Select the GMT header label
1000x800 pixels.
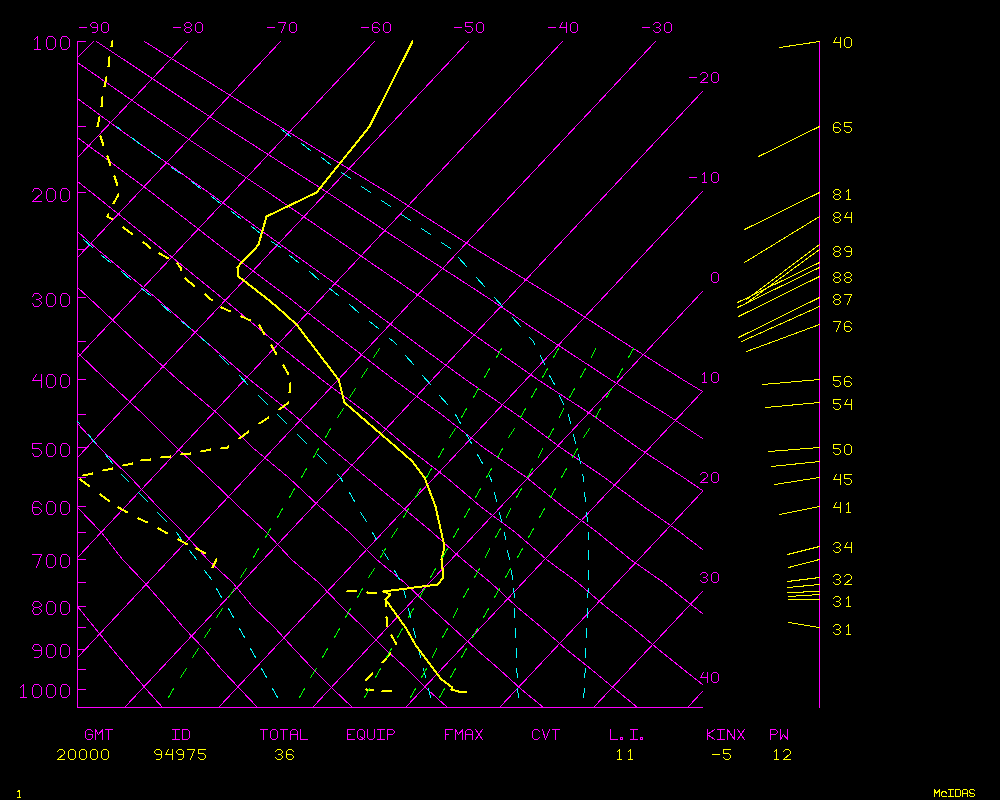pos(99,735)
